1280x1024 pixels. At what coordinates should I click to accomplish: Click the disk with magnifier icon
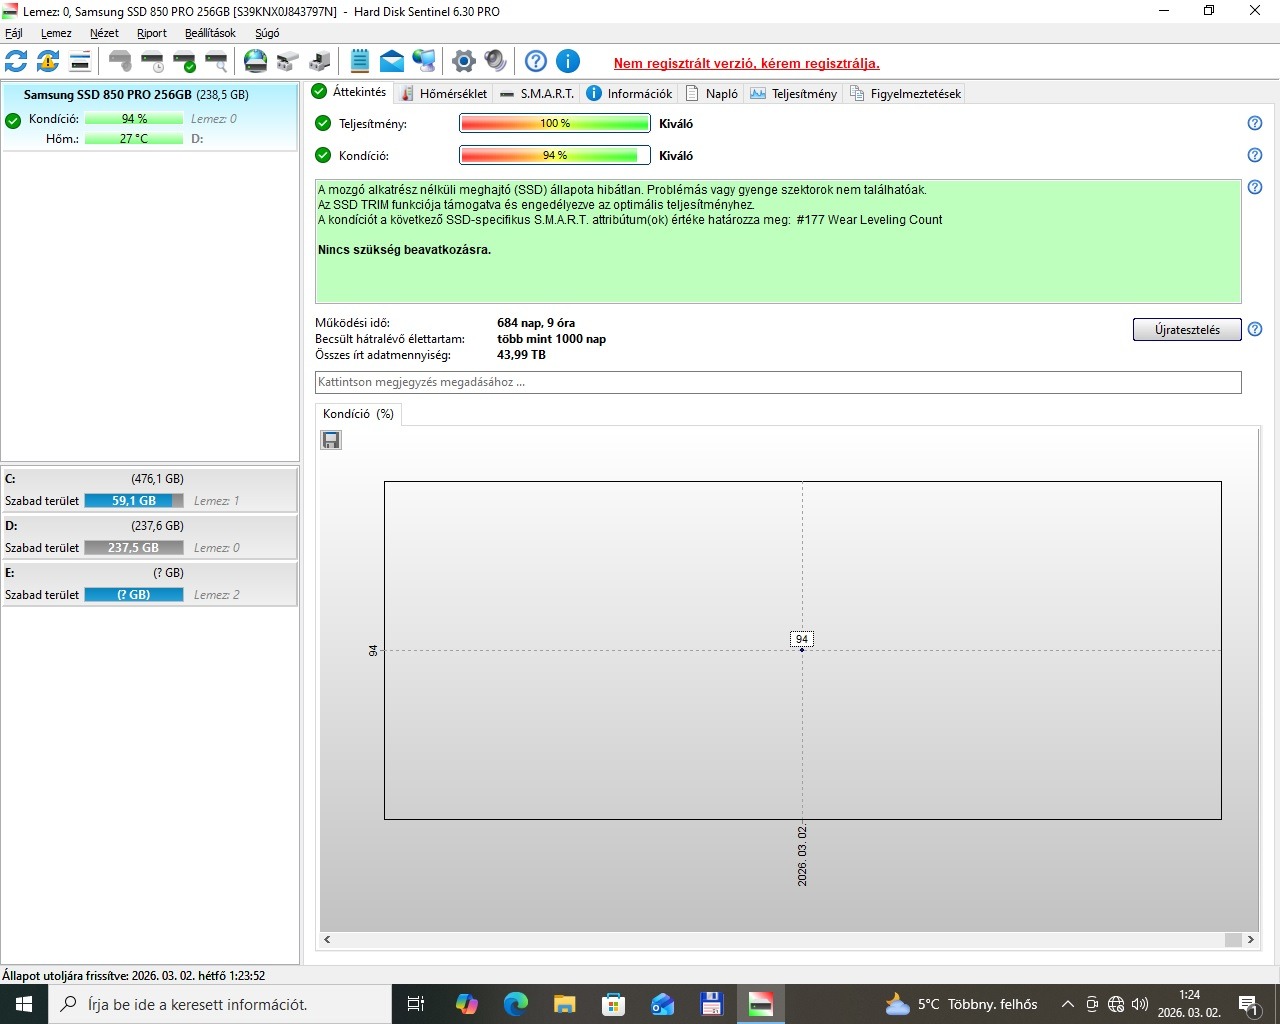click(216, 62)
